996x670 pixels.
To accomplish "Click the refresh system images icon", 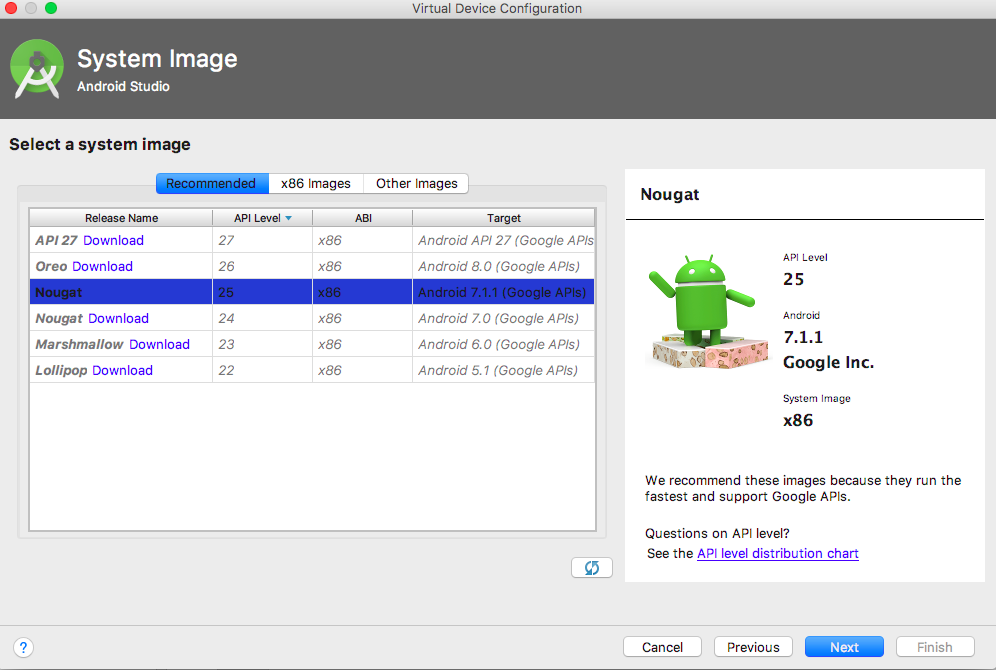I will tap(591, 567).
